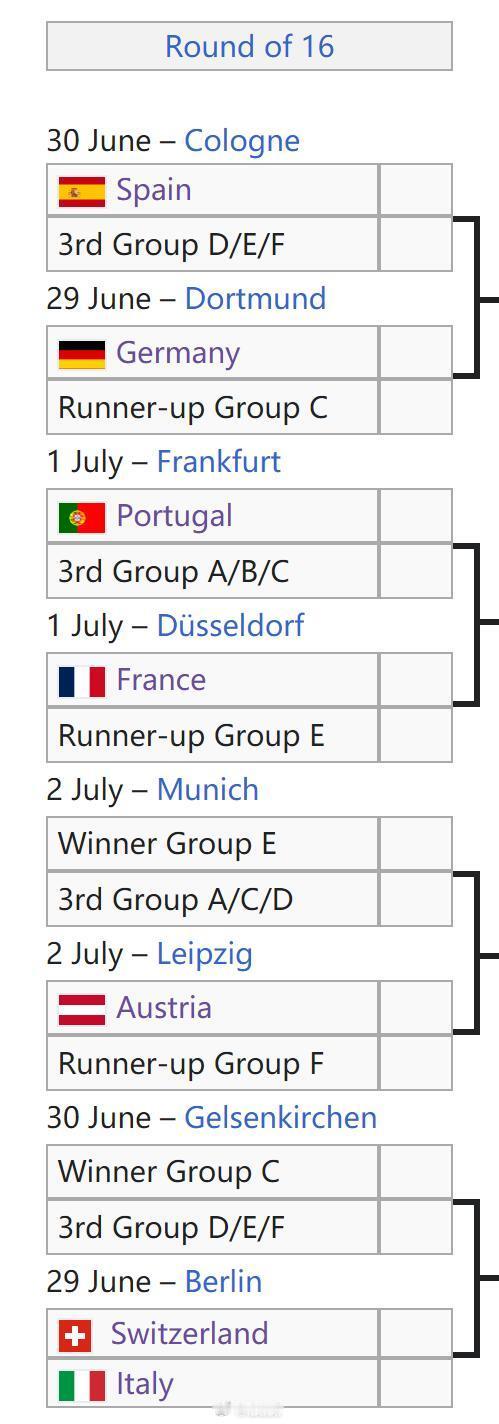The width and height of the screenshot is (499, 1424).
Task: Follow the Berlin venue link
Action: pos(223,1281)
